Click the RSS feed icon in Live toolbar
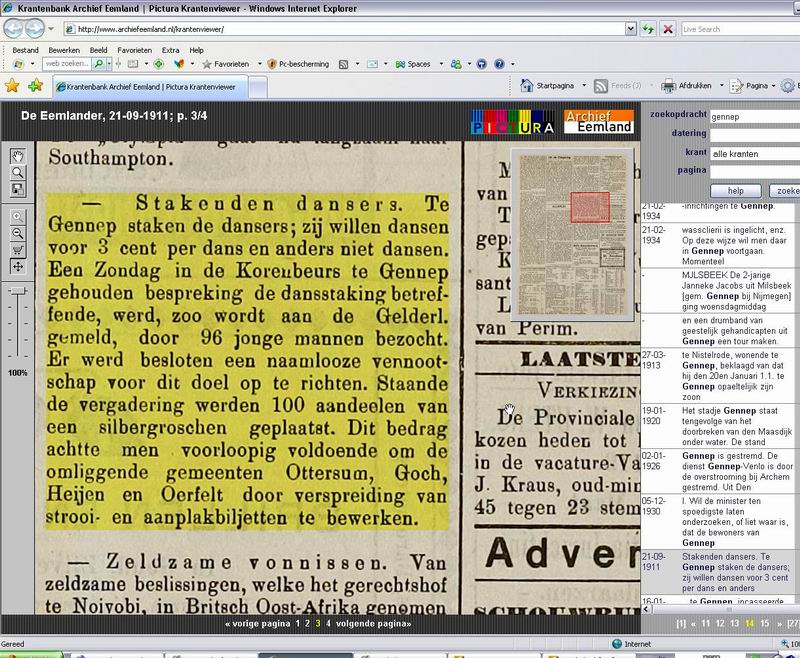 point(343,64)
